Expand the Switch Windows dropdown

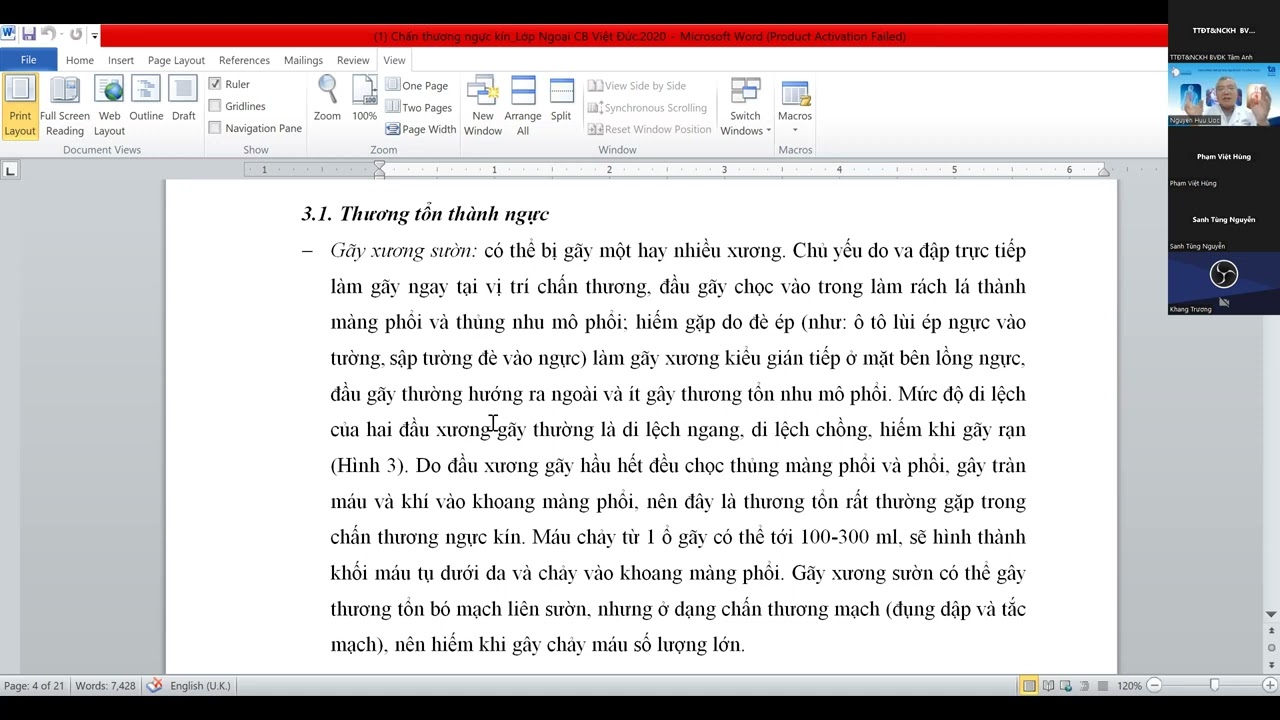[x=745, y=107]
